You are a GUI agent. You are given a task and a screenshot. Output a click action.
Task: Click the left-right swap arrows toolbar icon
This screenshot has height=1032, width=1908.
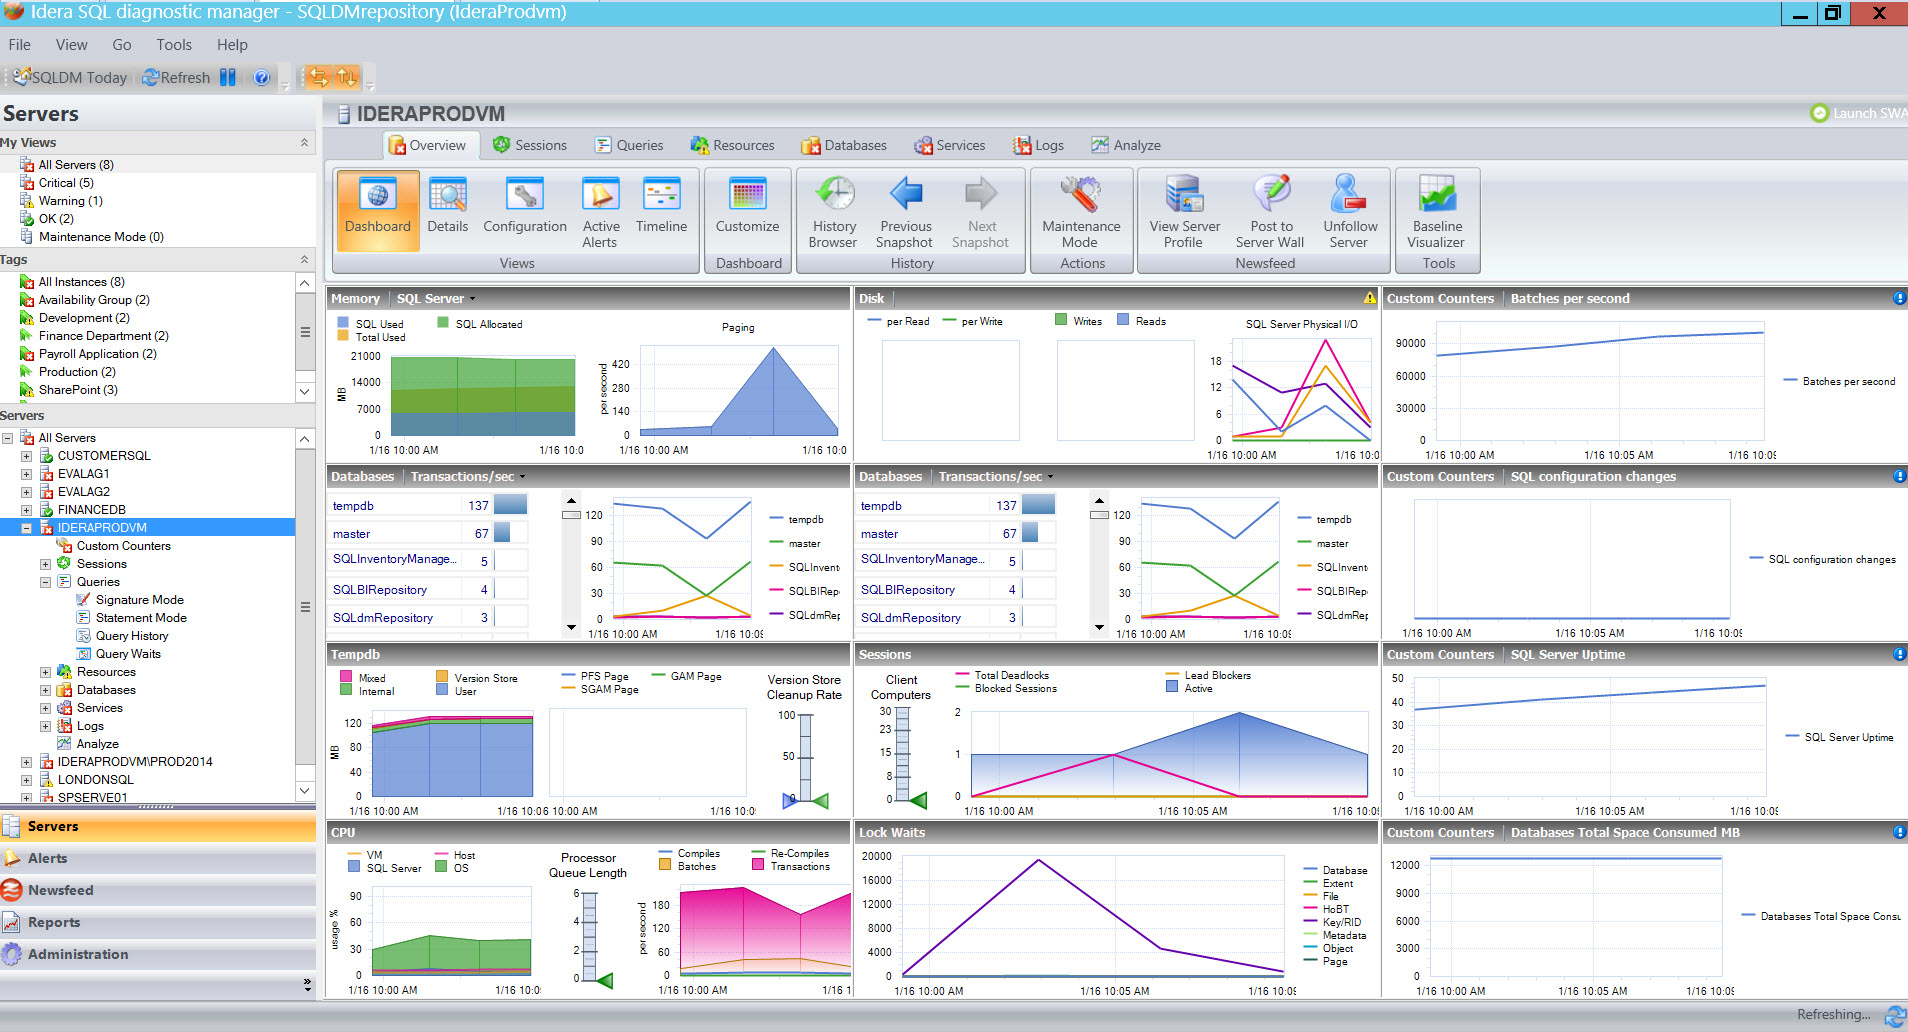pos(318,77)
